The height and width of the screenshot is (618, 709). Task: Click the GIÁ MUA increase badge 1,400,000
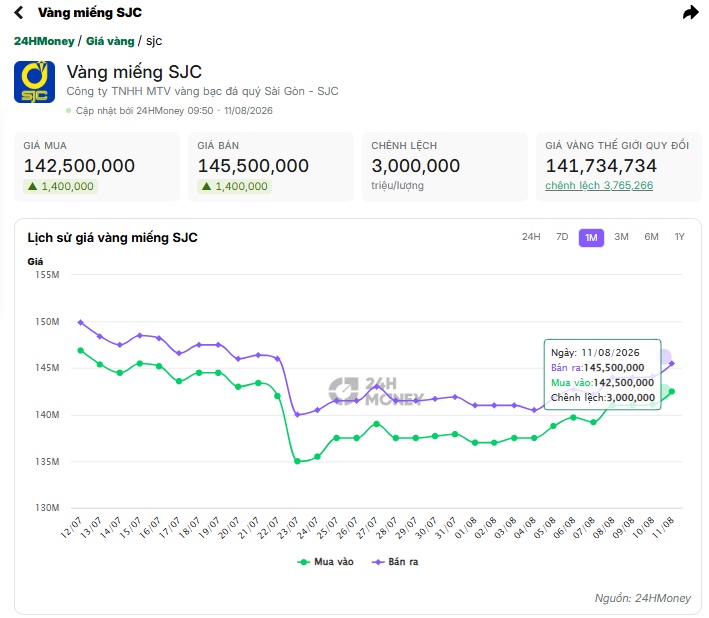pyautogui.click(x=61, y=186)
